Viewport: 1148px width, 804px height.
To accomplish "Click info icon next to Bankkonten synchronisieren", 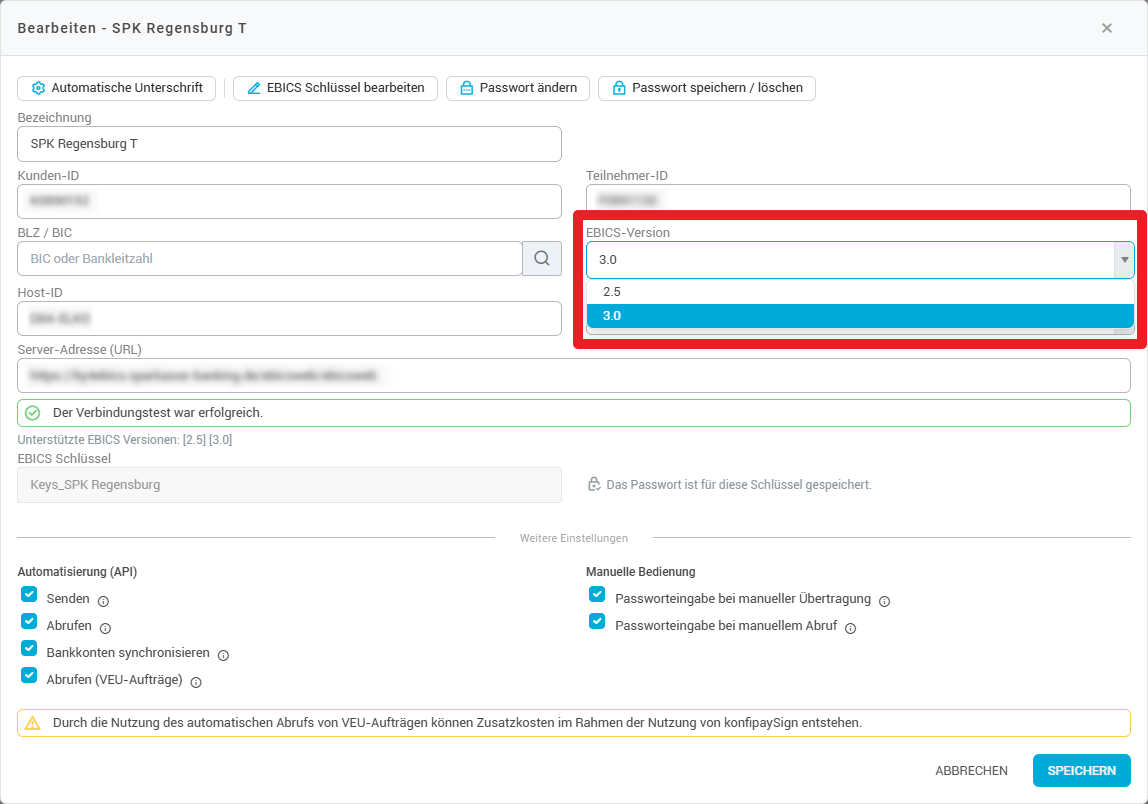I will tap(223, 655).
